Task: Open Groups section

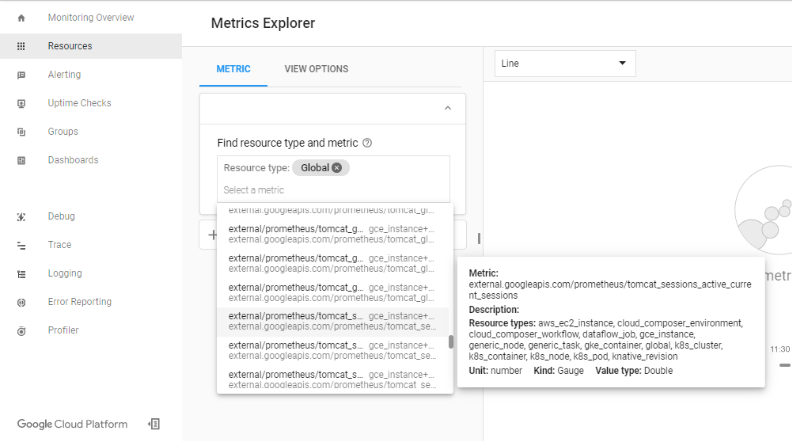Action: (x=63, y=131)
